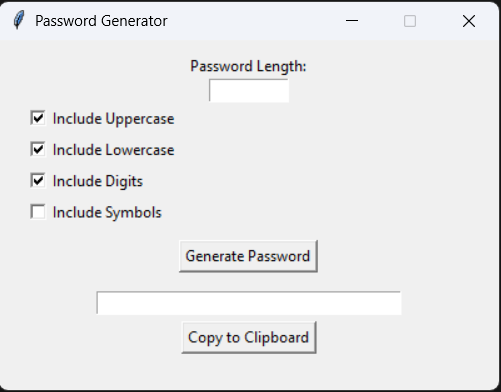
Task: Uncheck the Include Uppercase checkbox
Action: pyautogui.click(x=38, y=118)
